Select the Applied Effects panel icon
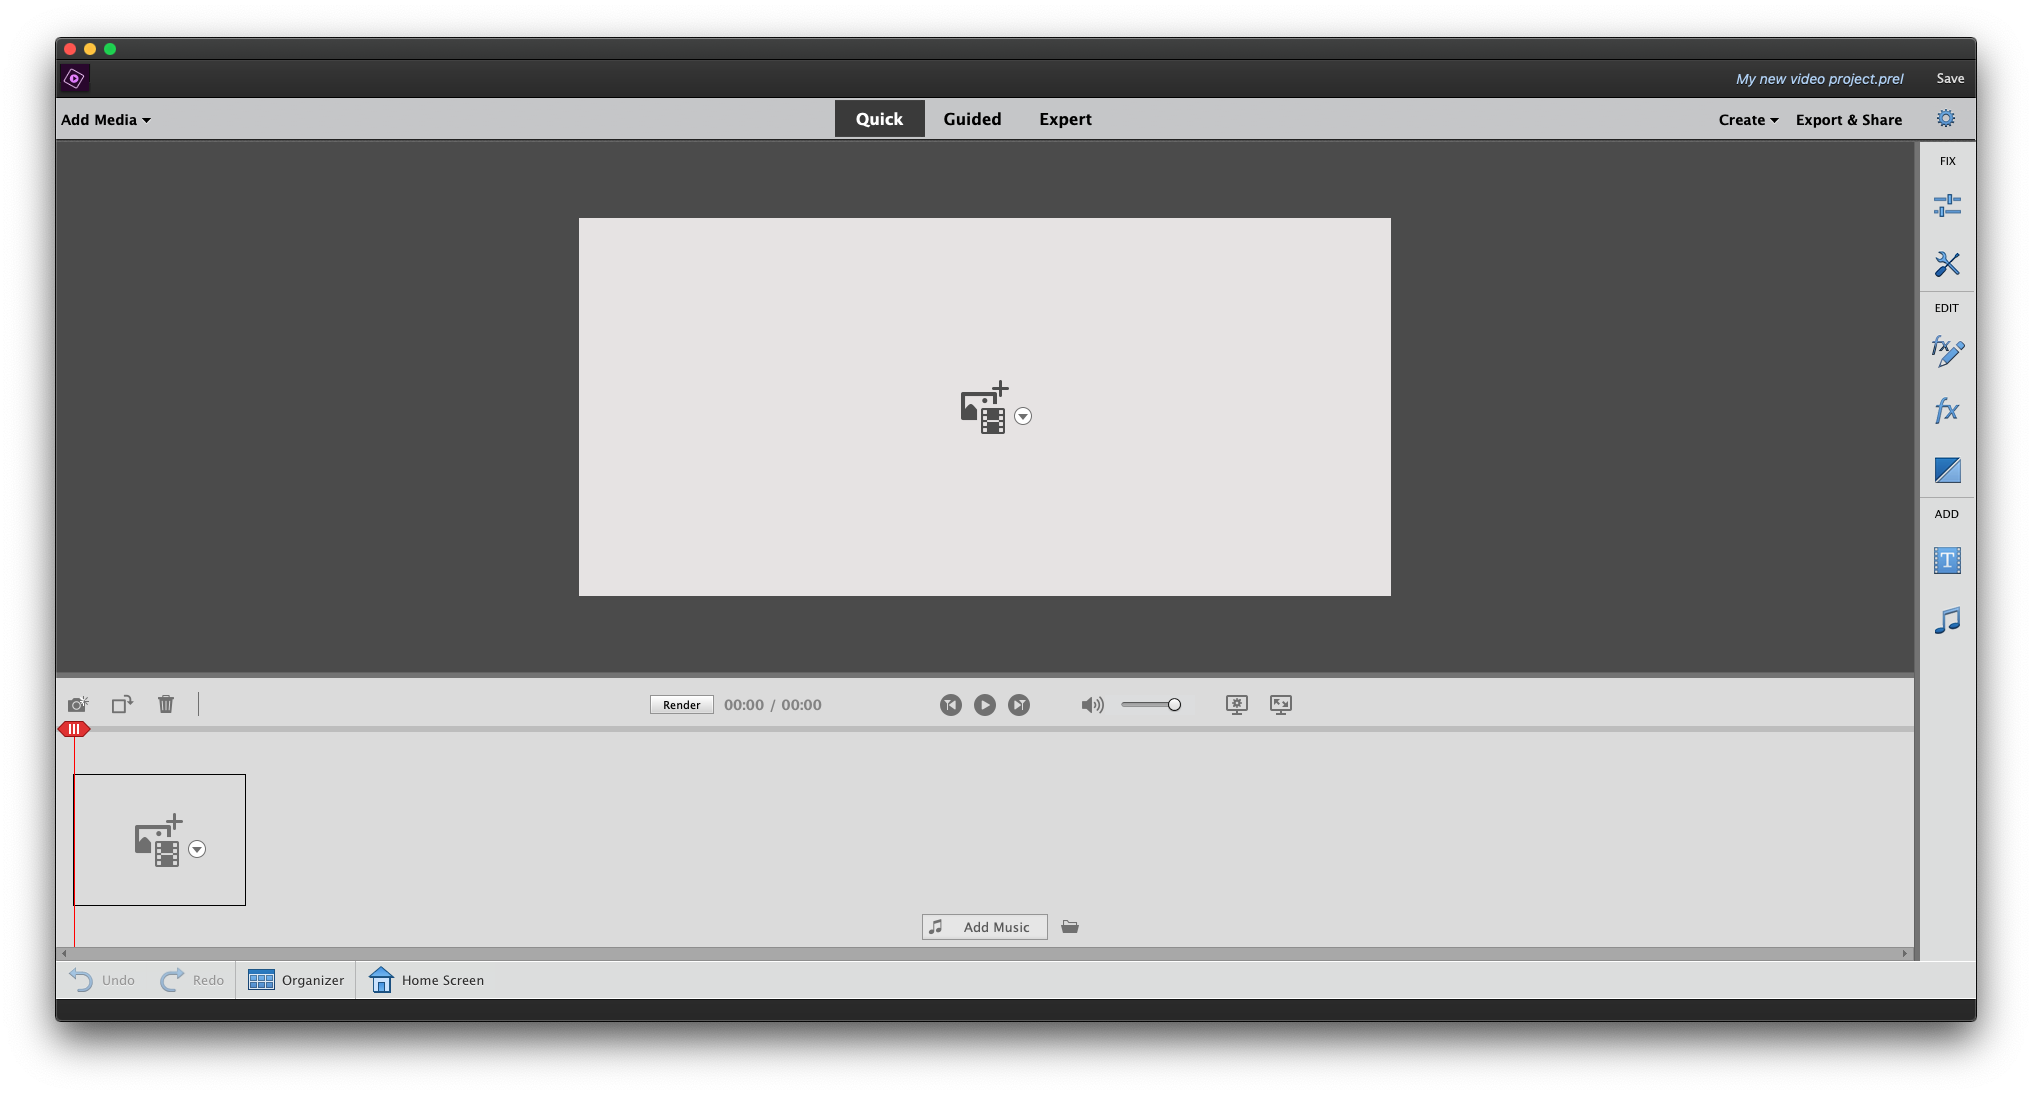This screenshot has height=1095, width=2032. pyautogui.click(x=1946, y=352)
